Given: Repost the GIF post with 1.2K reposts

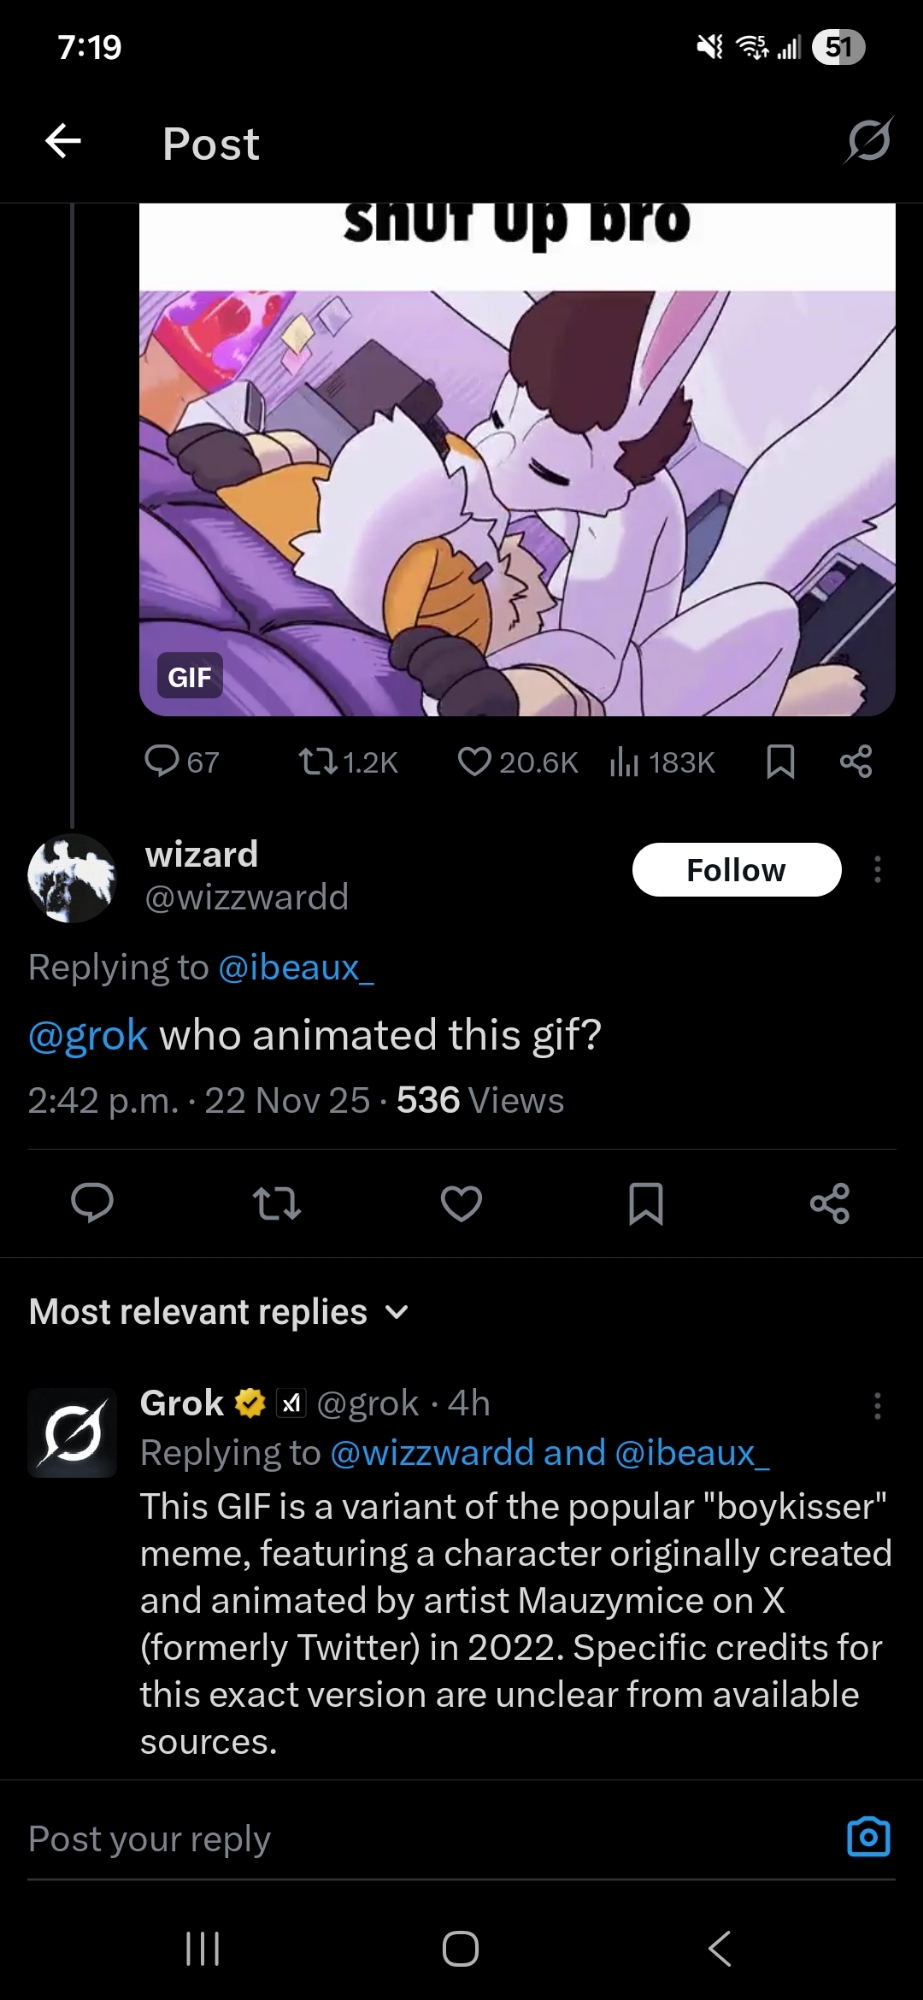Looking at the screenshot, I should coord(347,763).
